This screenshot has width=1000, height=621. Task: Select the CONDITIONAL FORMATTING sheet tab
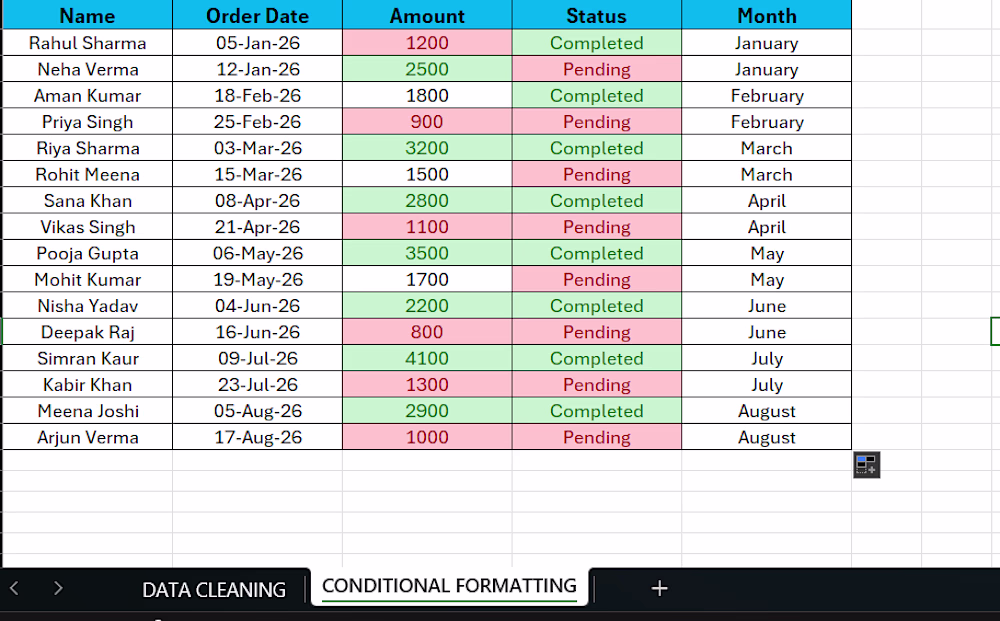coord(450,586)
